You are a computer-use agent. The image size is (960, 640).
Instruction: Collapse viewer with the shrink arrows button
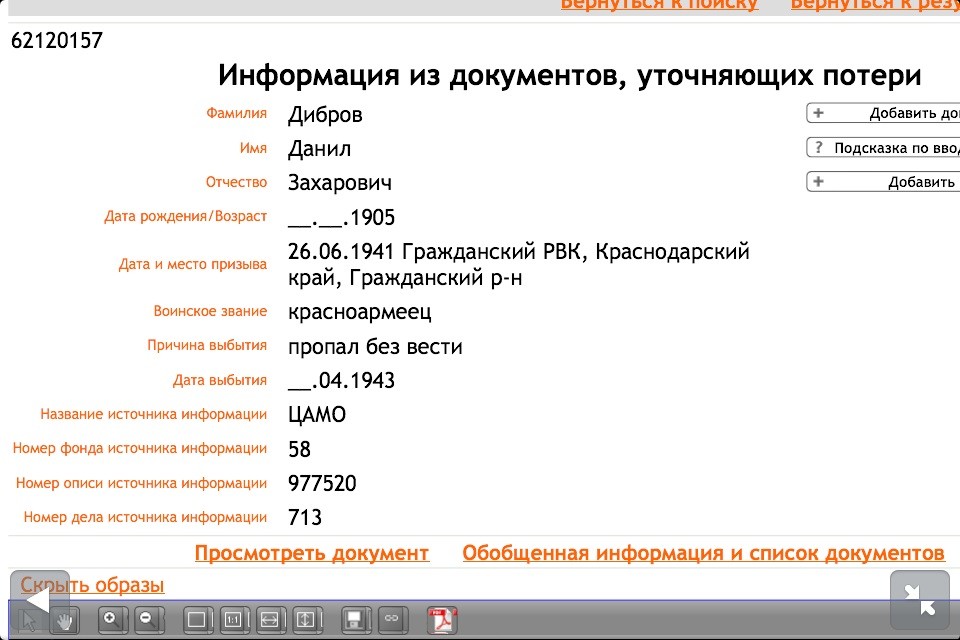(x=920, y=600)
